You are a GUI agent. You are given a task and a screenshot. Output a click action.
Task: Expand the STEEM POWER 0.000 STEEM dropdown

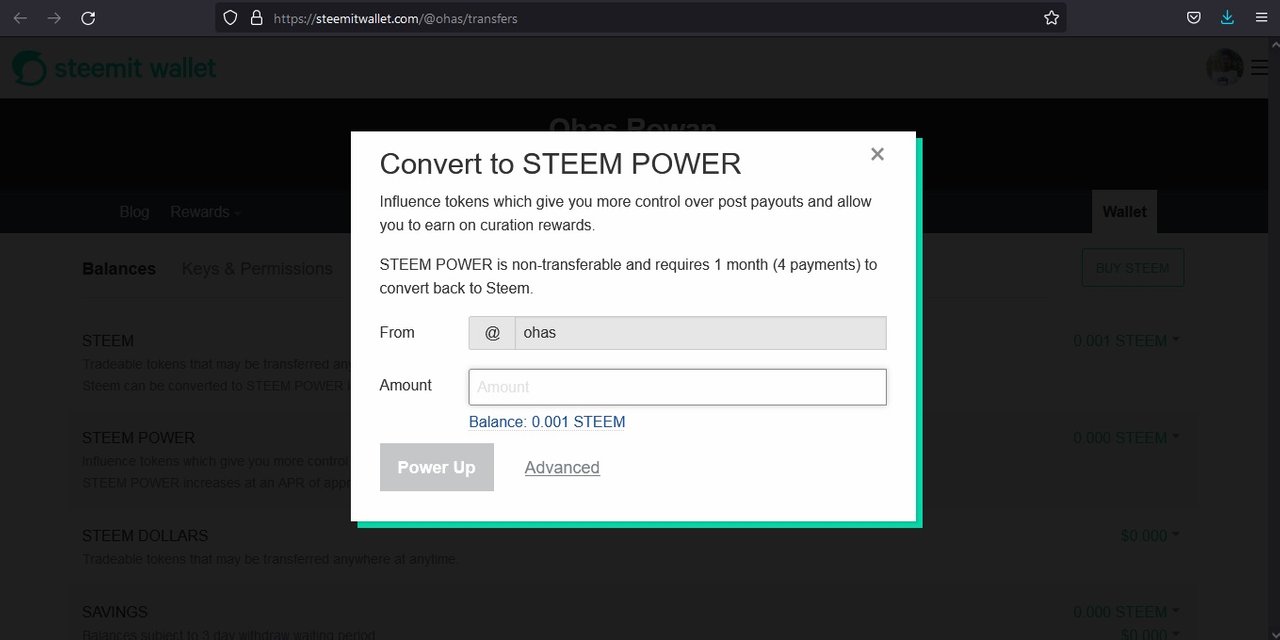pos(1126,438)
